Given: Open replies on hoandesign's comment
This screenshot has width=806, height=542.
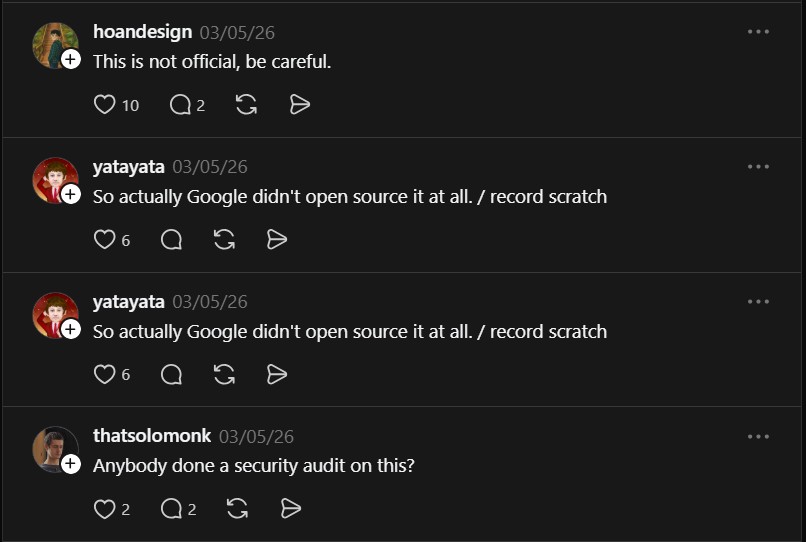Looking at the screenshot, I should click(180, 104).
